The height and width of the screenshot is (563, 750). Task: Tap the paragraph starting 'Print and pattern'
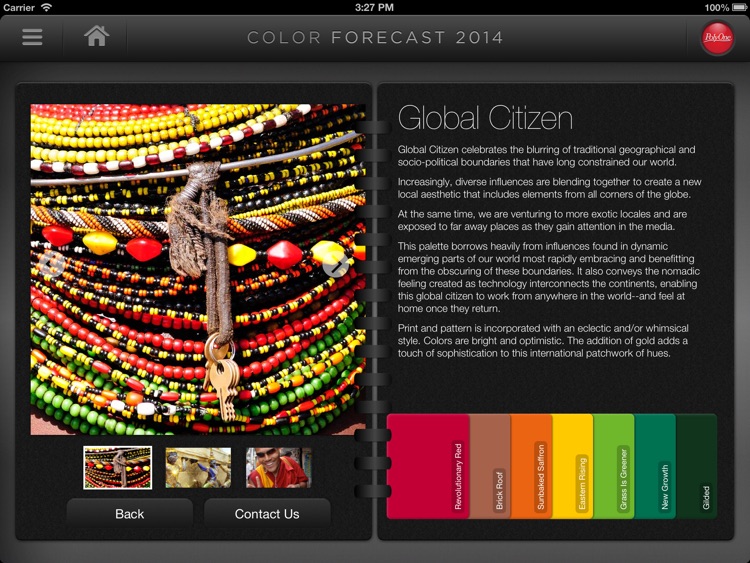(x=543, y=341)
